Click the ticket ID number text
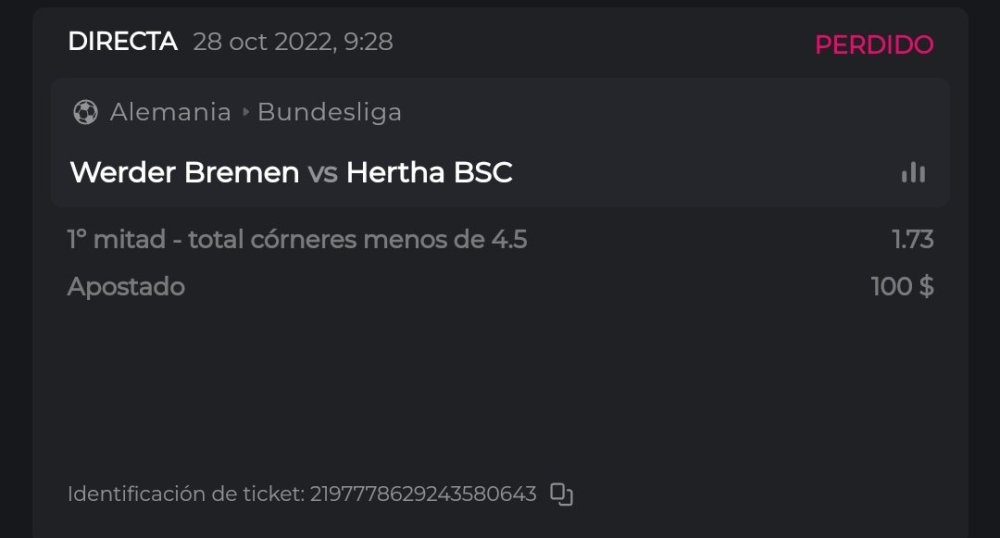 click(x=423, y=494)
